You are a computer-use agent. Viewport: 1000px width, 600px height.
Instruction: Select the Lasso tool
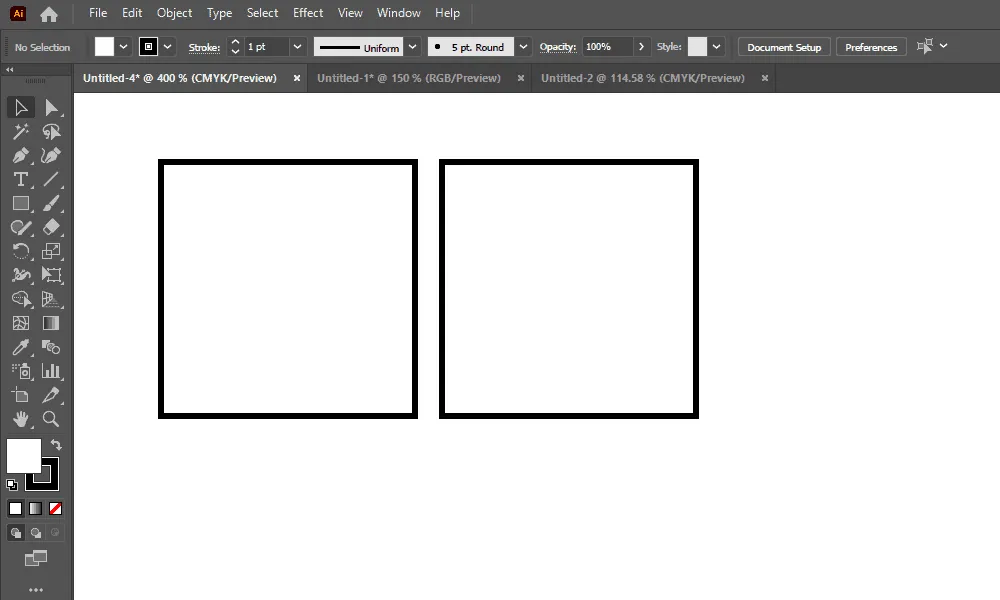click(51, 131)
